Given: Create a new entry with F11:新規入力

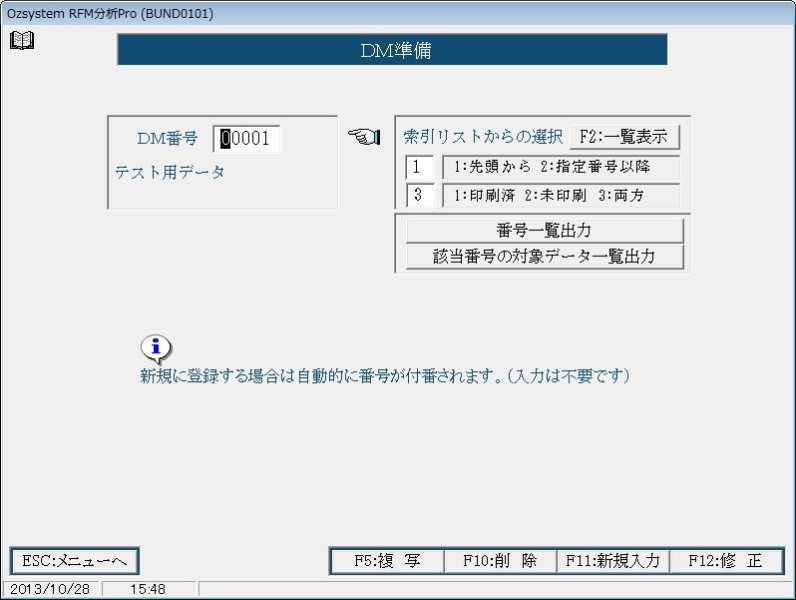Looking at the screenshot, I should [613, 561].
